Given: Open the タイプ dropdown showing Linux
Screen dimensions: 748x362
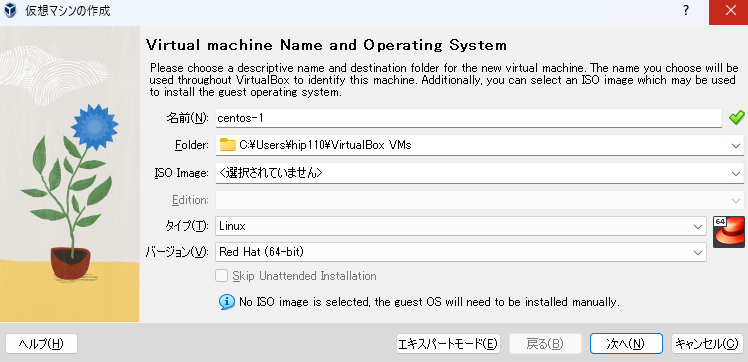Looking at the screenshot, I should (460, 227).
